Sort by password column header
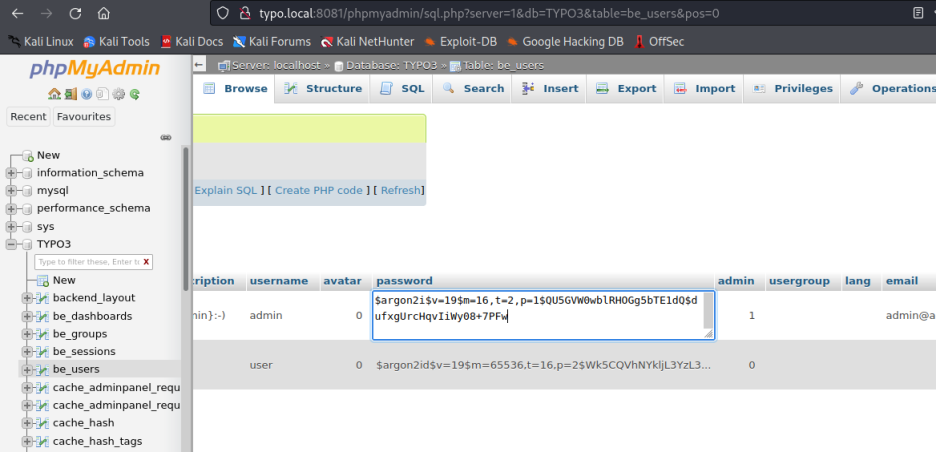The width and height of the screenshot is (936, 452). [x=405, y=281]
